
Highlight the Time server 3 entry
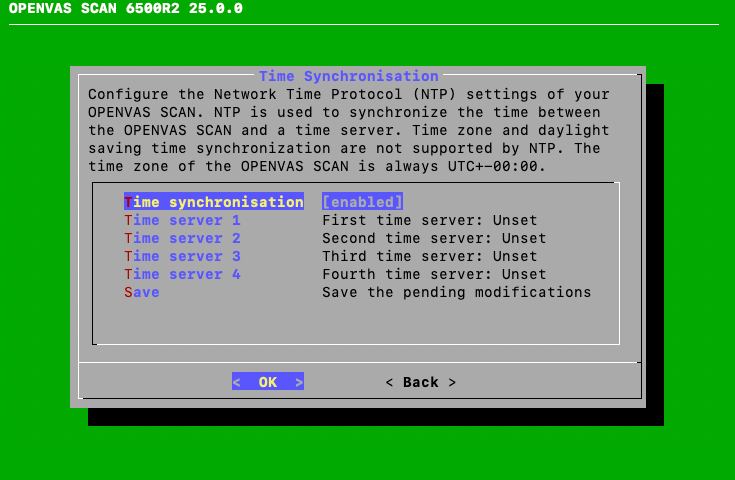[182, 256]
